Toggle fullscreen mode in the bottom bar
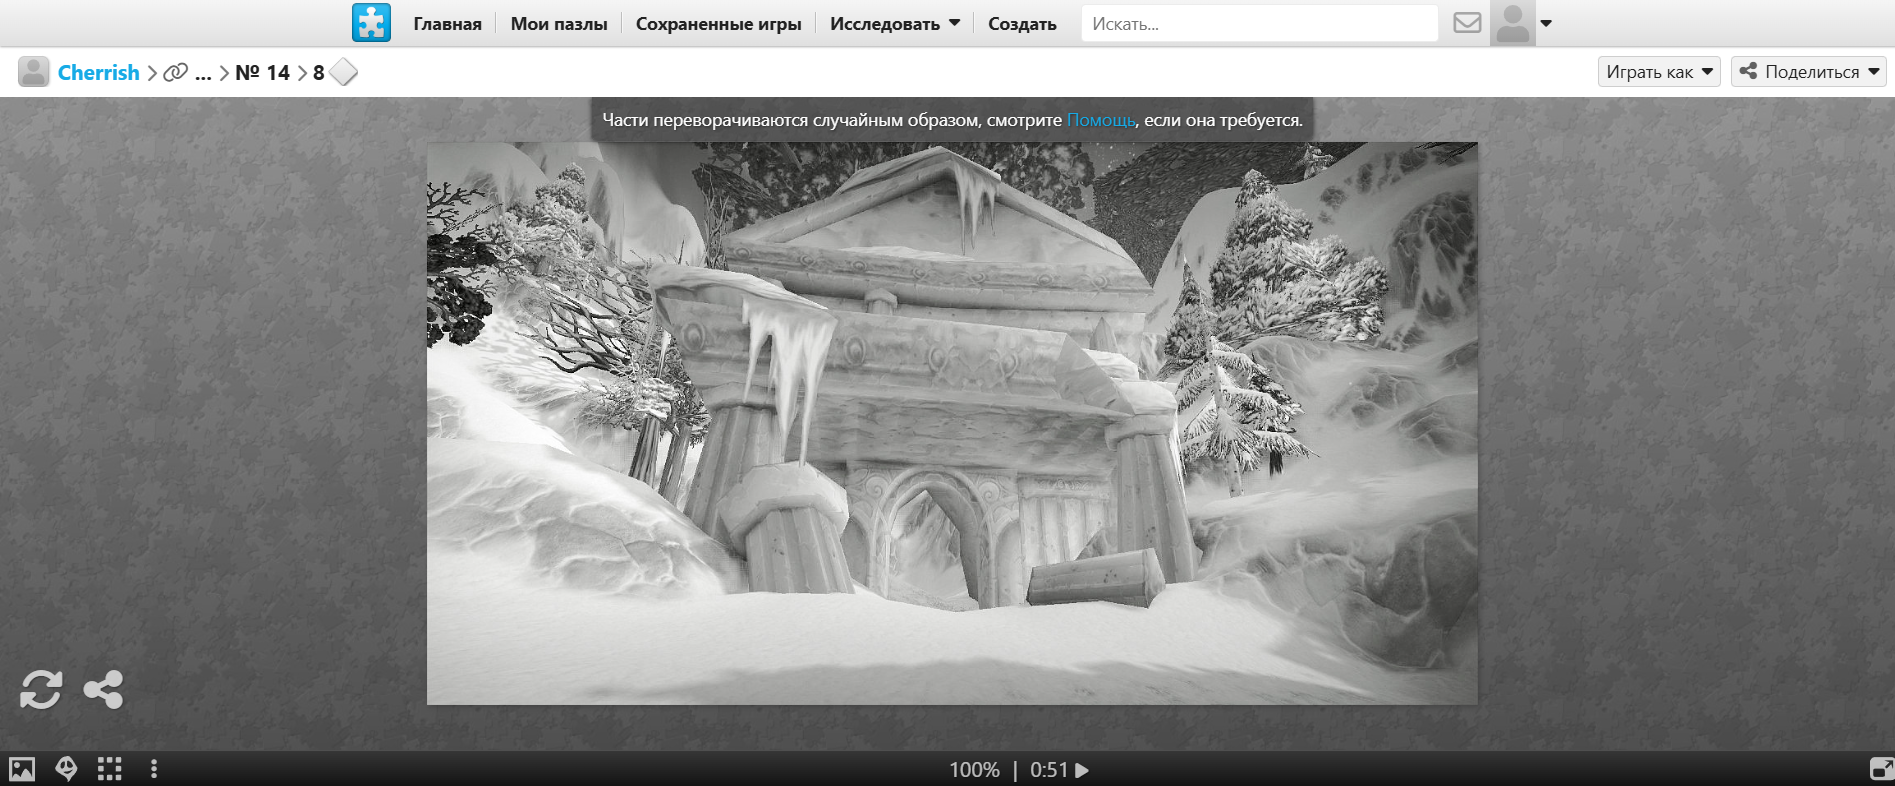The image size is (1895, 786). point(1881,769)
